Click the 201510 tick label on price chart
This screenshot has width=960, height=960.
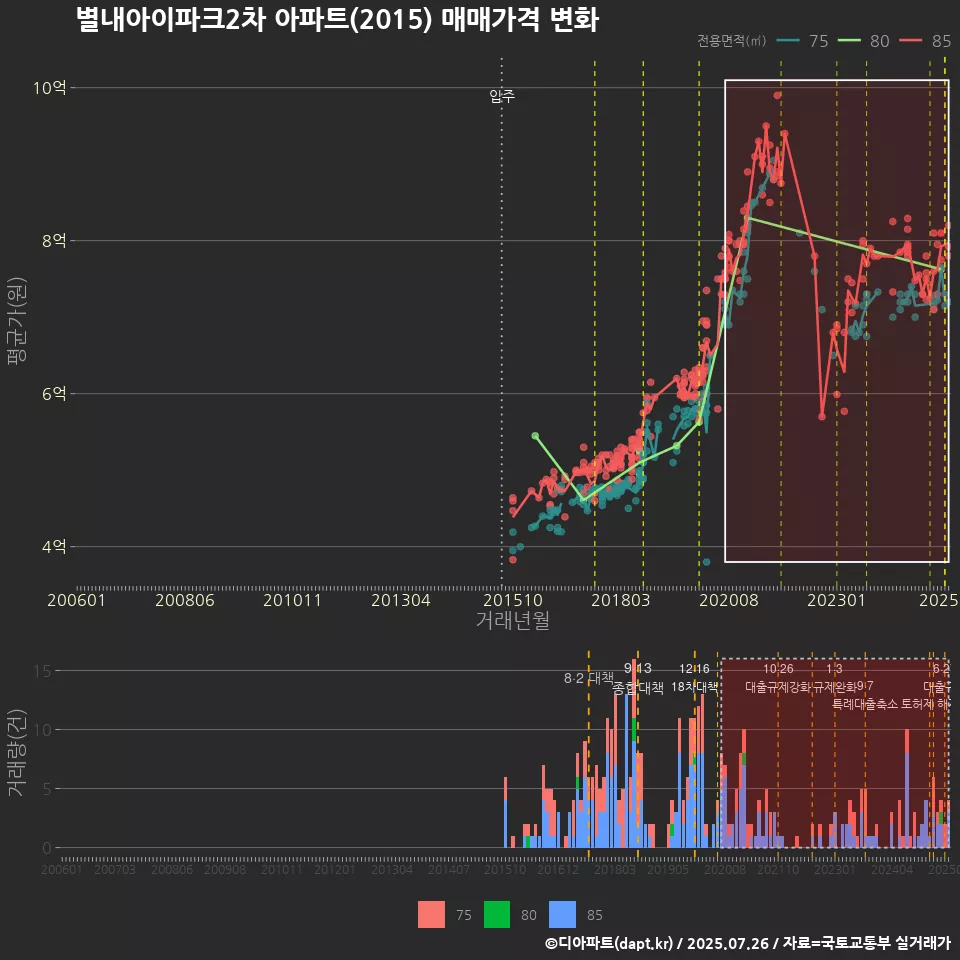513,600
